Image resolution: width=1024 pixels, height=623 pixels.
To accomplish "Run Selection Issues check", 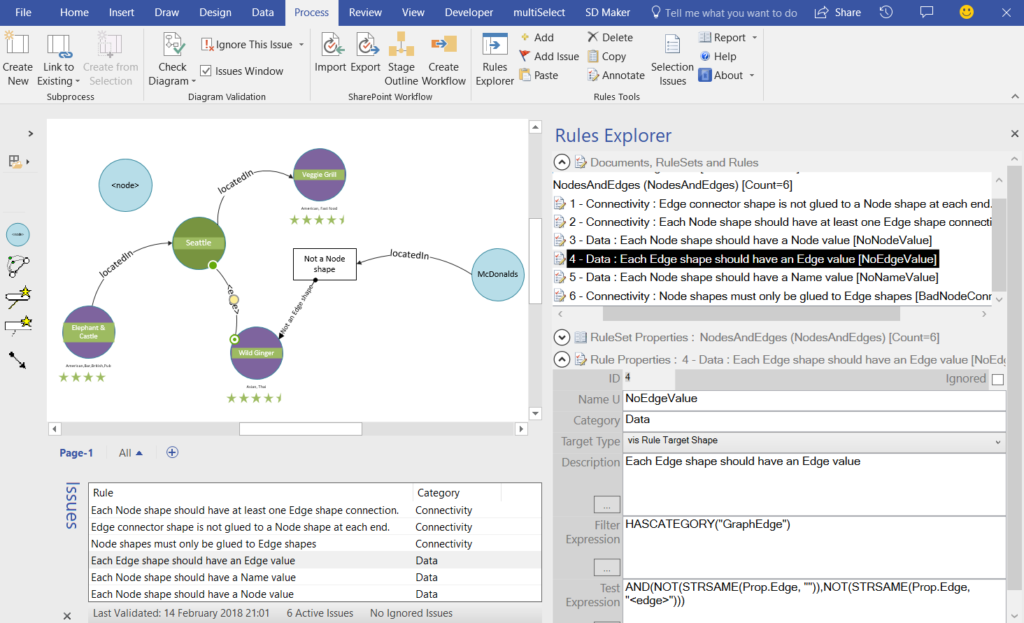I will pos(672,56).
